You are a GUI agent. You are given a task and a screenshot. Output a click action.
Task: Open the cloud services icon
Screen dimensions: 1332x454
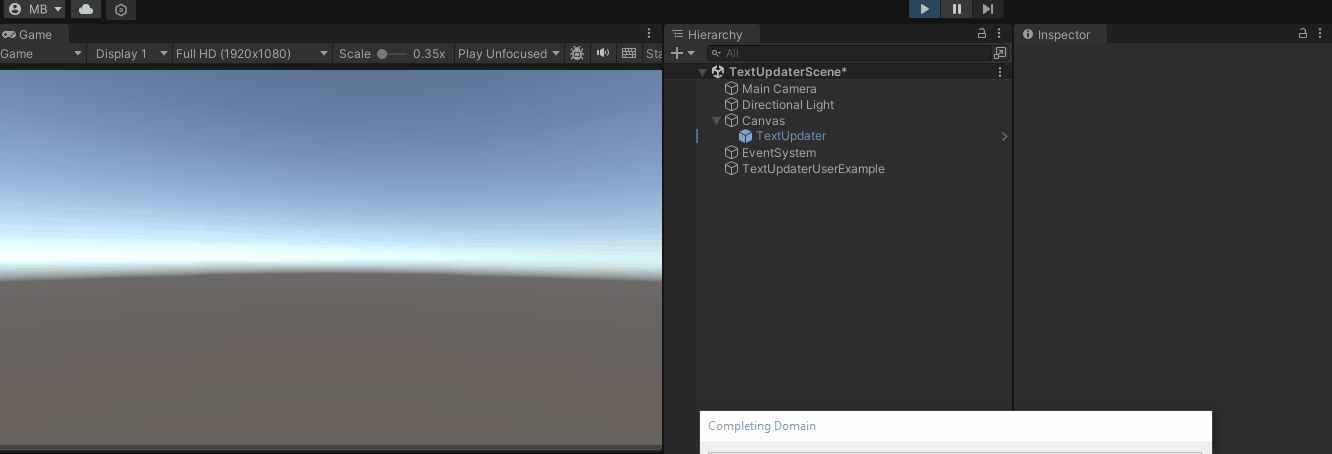(x=86, y=10)
